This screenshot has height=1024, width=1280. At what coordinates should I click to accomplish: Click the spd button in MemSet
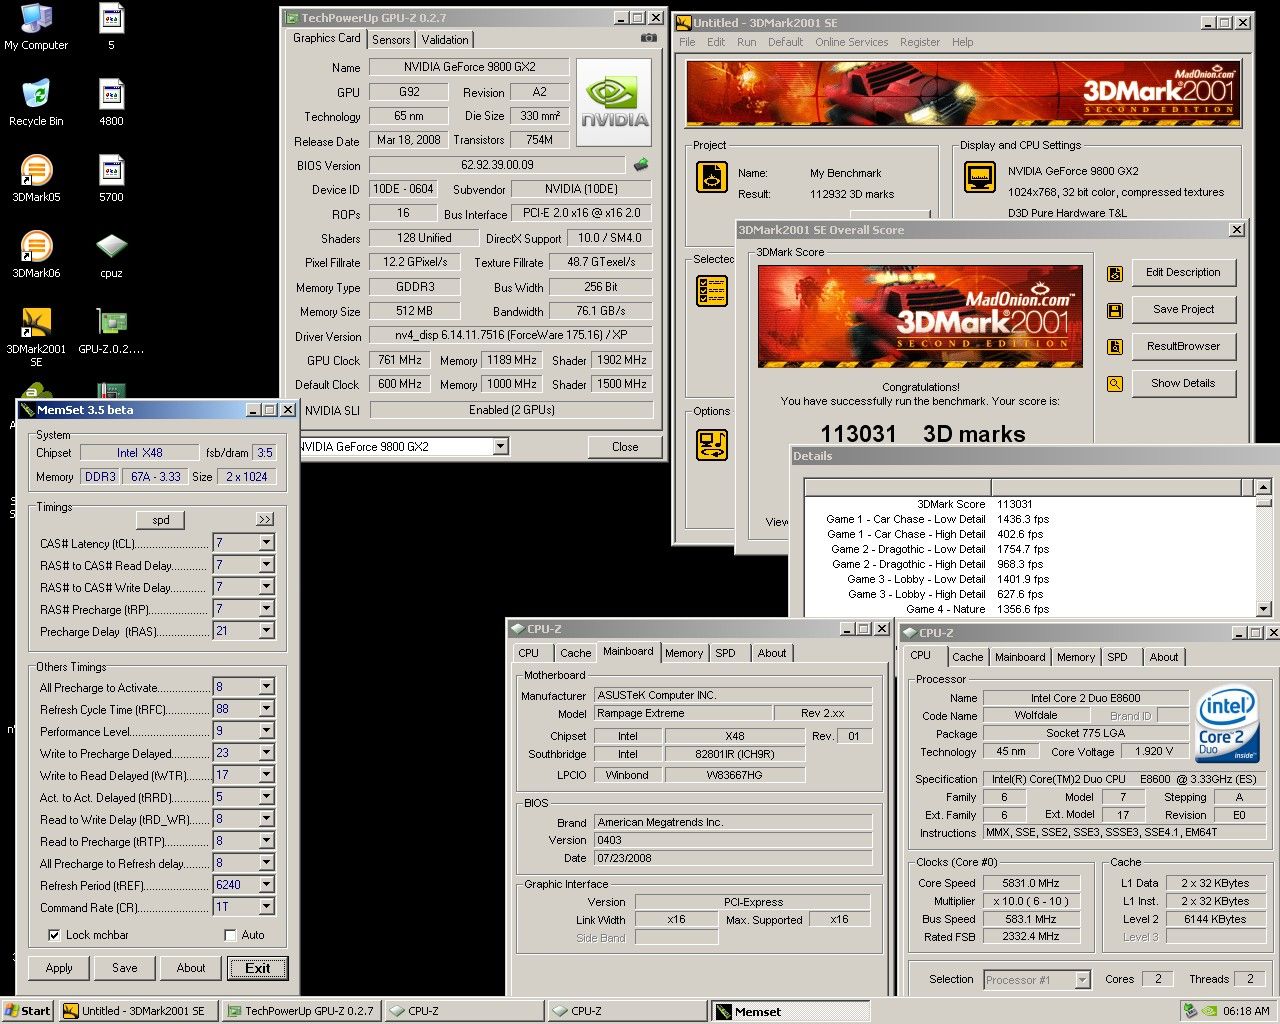[x=161, y=520]
